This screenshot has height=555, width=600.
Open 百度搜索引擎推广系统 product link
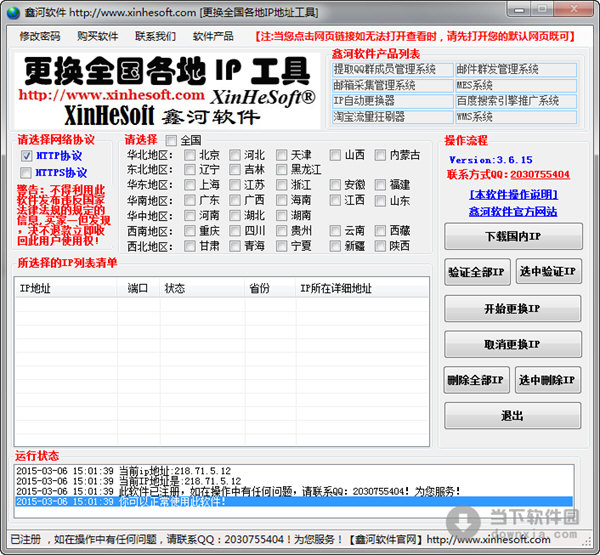(x=515, y=101)
